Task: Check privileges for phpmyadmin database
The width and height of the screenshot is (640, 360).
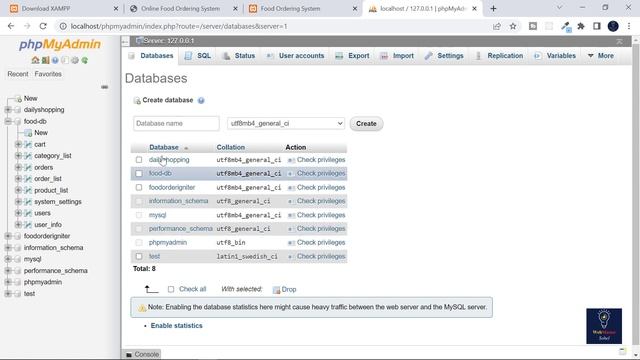Action: pyautogui.click(x=317, y=242)
